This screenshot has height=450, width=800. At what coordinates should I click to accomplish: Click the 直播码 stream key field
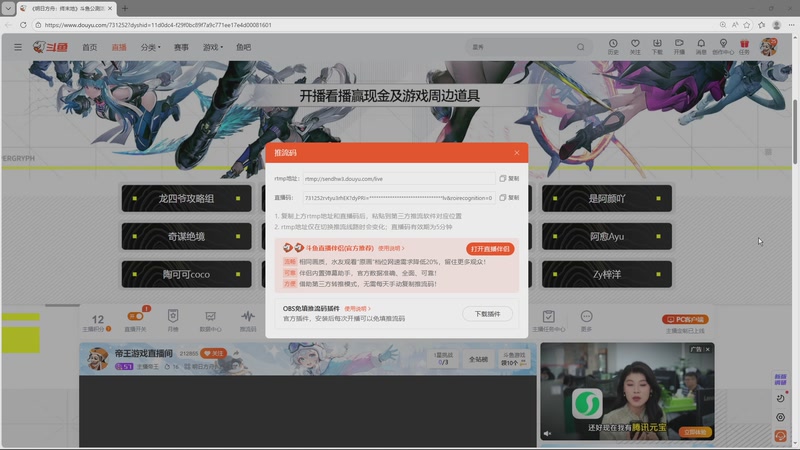398,197
